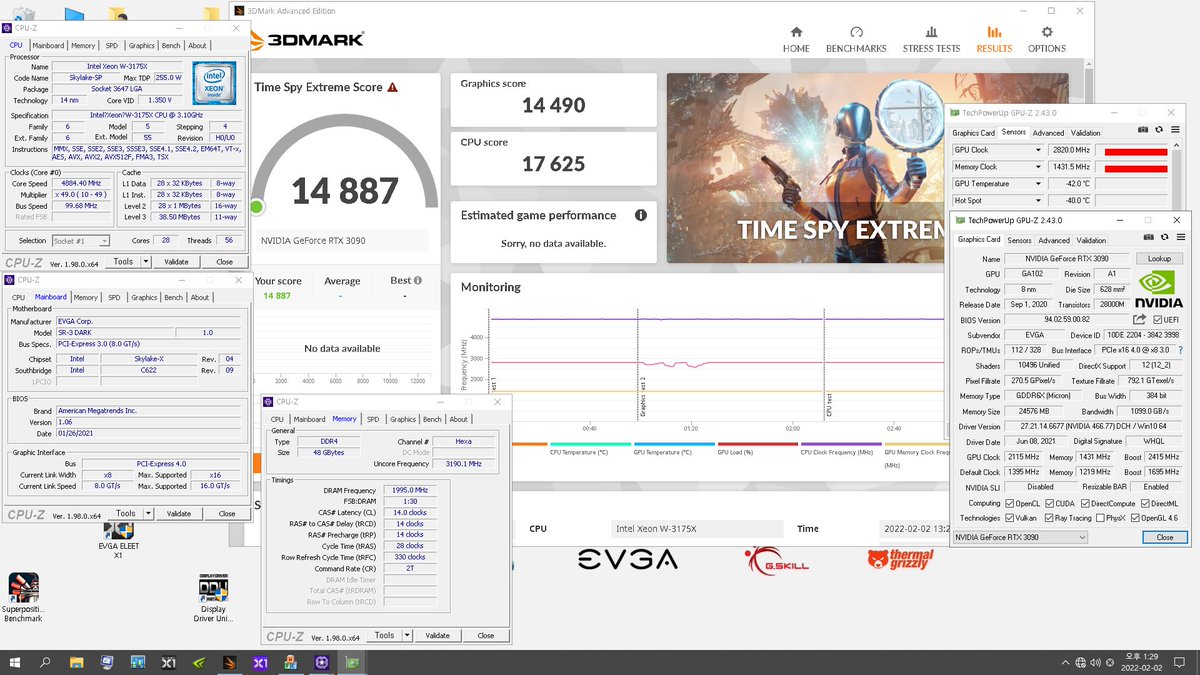Open Tools dropdown arrow in CPU-Z CPU window
The image size is (1200, 675).
[146, 262]
